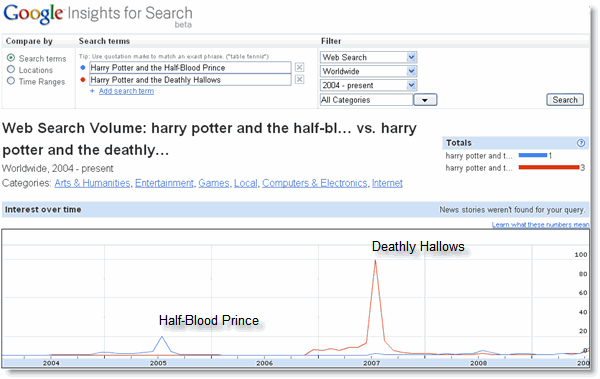Click the red totals bar
Image resolution: width=600 pixels, height=379 pixels.
[x=549, y=167]
